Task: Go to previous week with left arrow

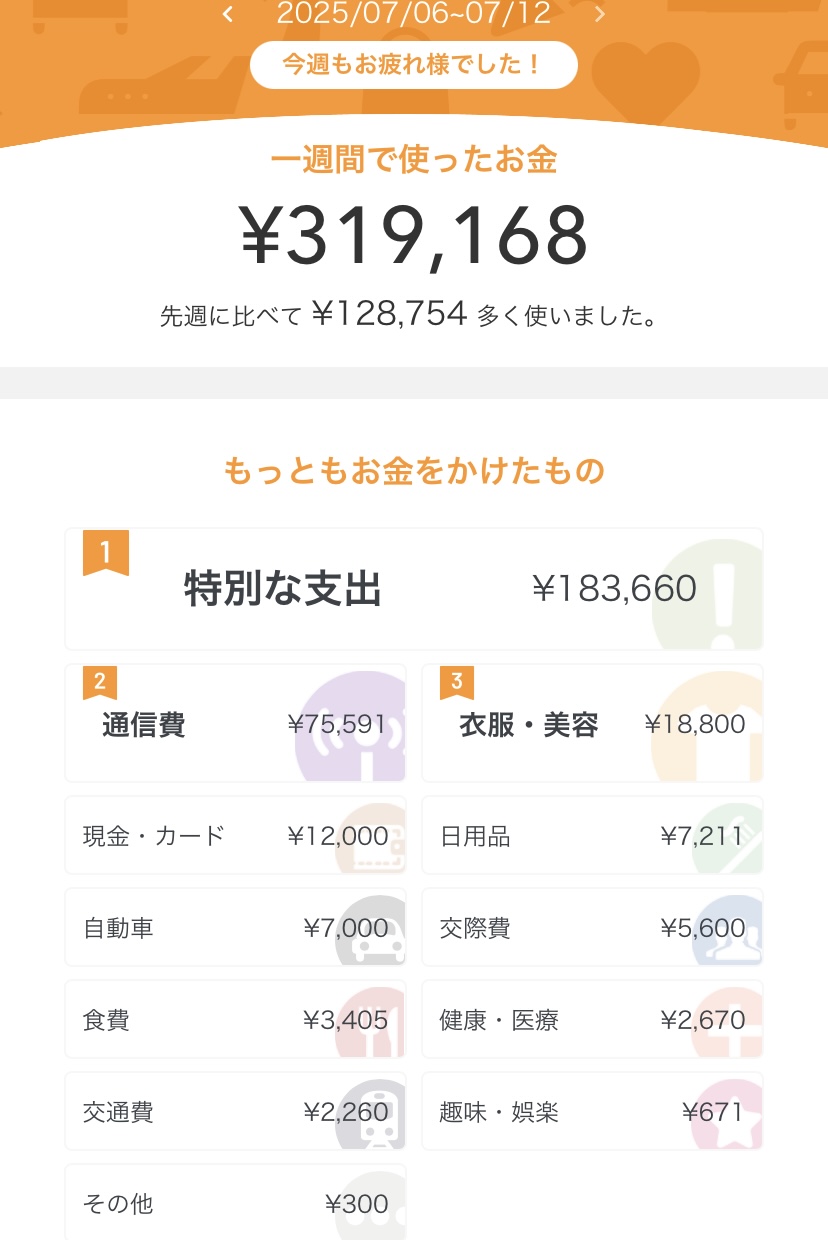Action: tap(228, 14)
